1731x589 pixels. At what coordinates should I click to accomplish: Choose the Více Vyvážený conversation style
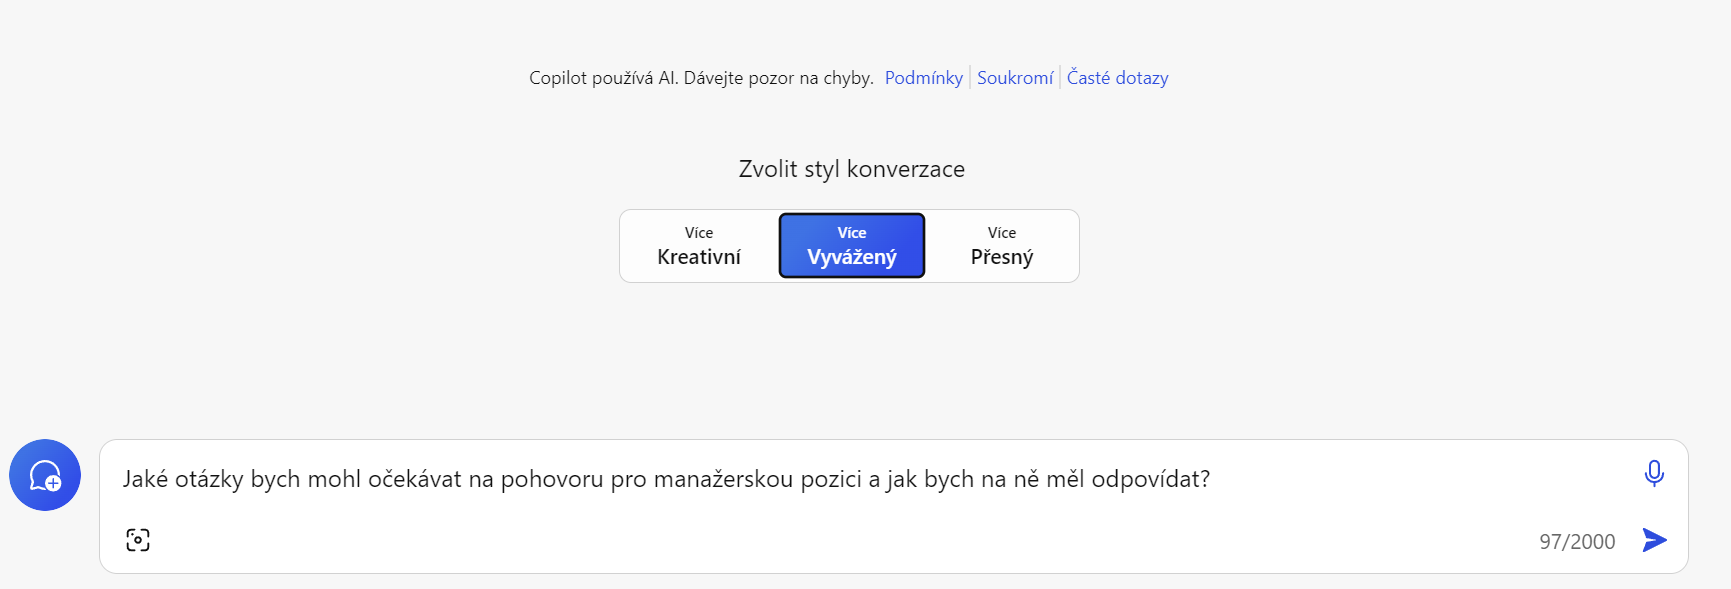(x=852, y=246)
